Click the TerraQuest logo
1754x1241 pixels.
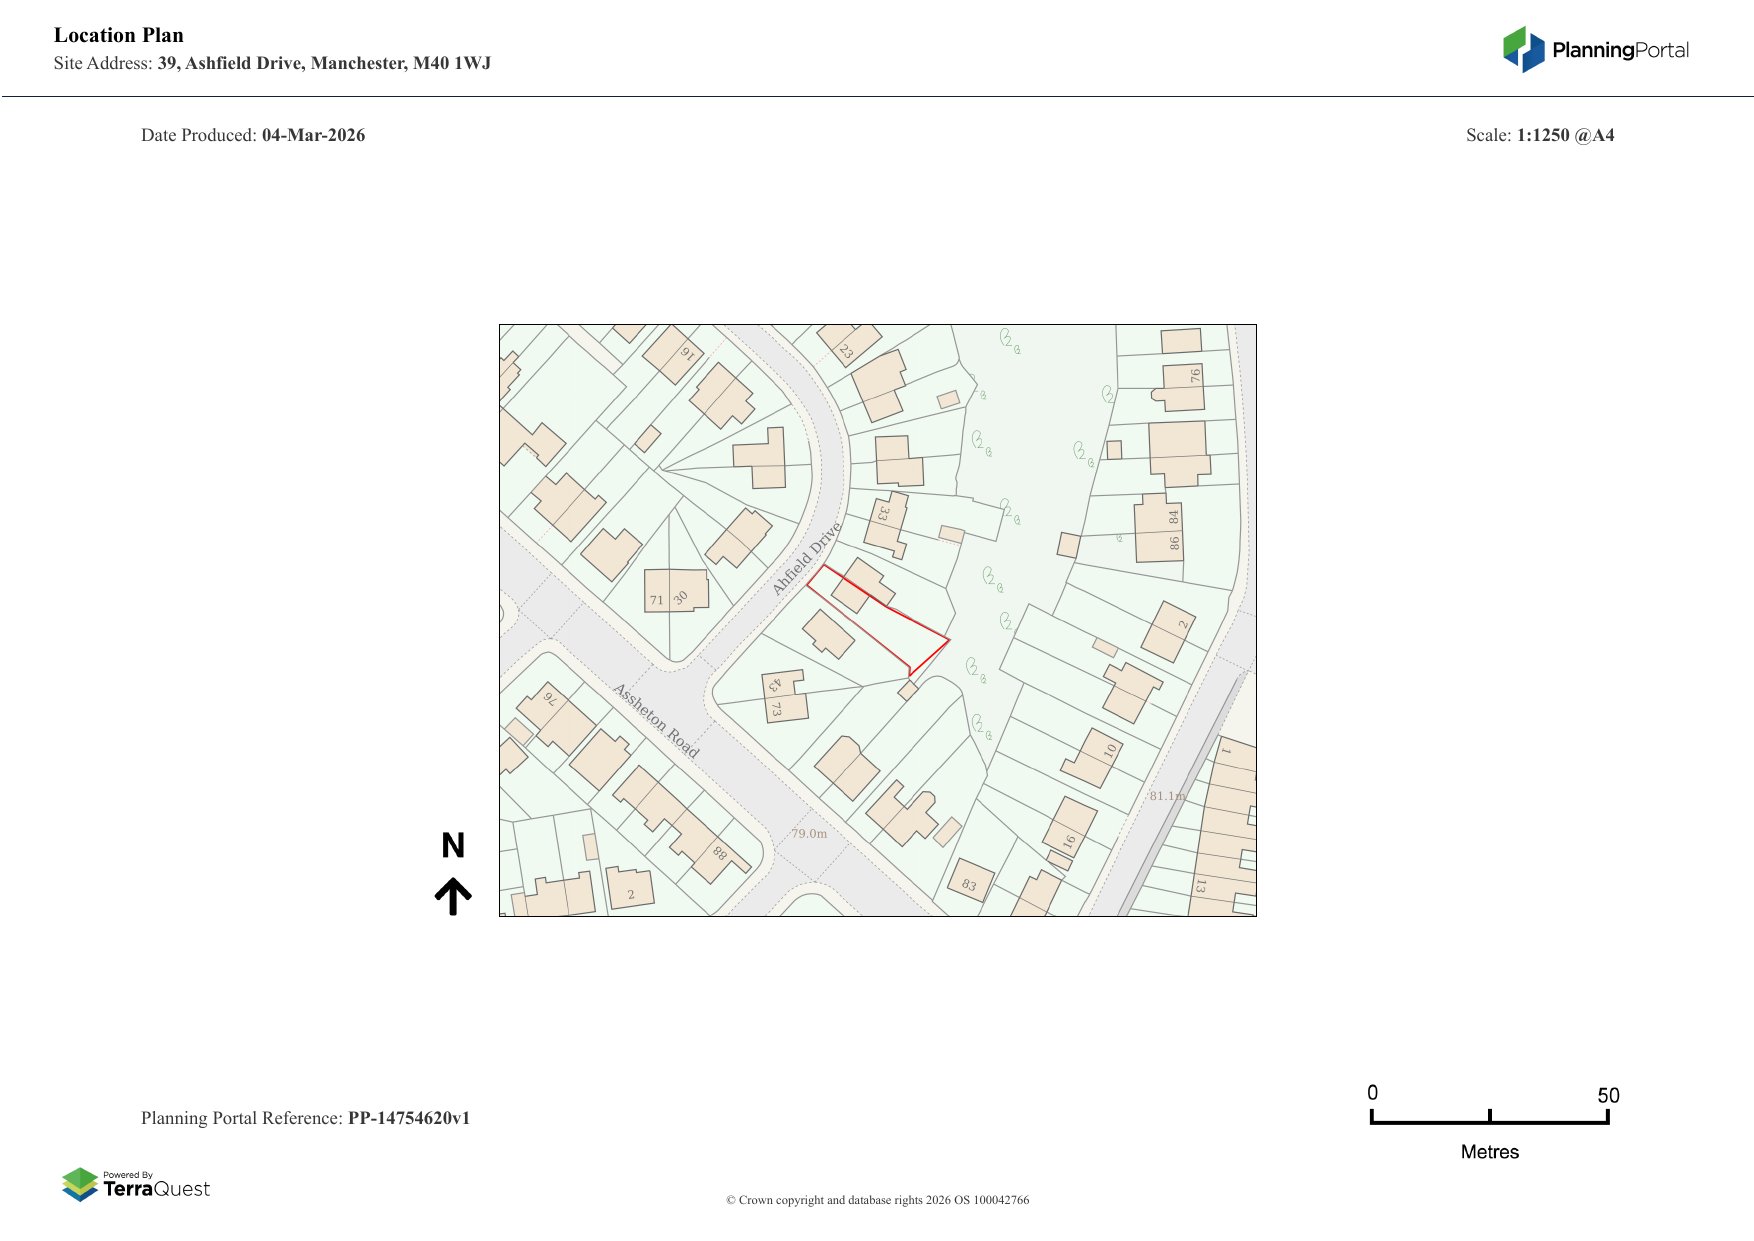136,1184
